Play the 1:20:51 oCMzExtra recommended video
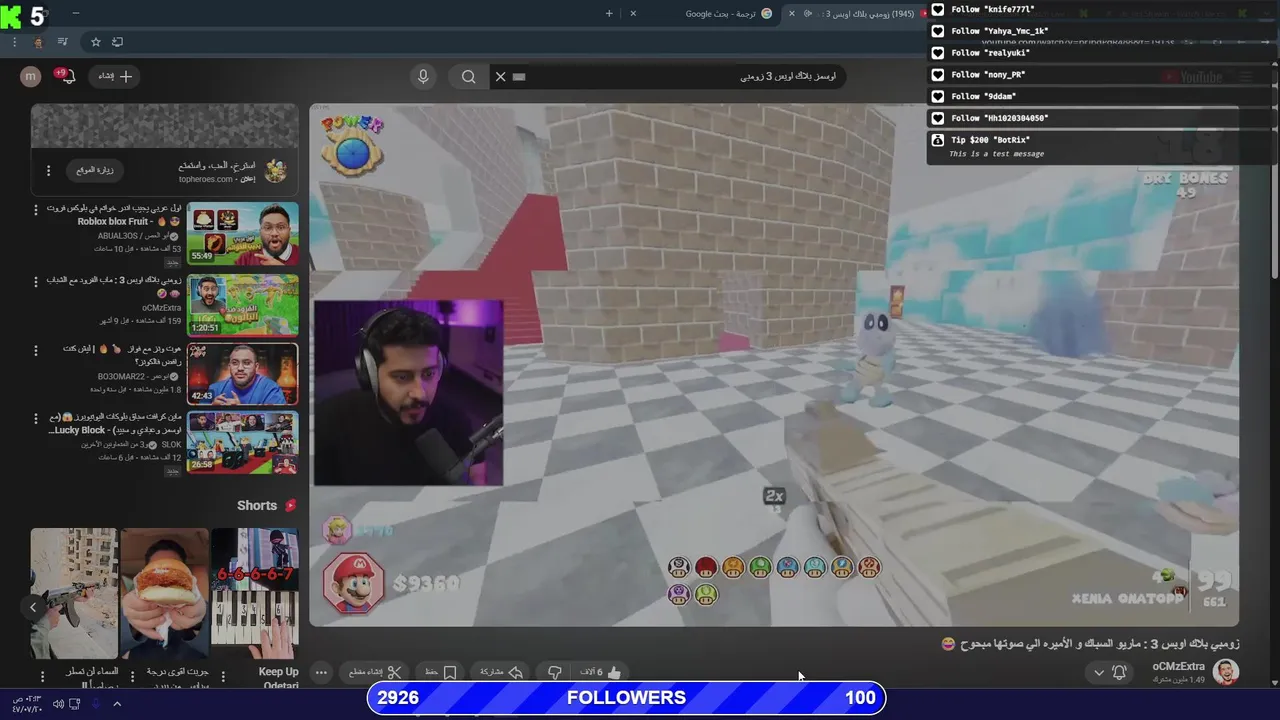This screenshot has height=720, width=1280. pyautogui.click(x=243, y=305)
